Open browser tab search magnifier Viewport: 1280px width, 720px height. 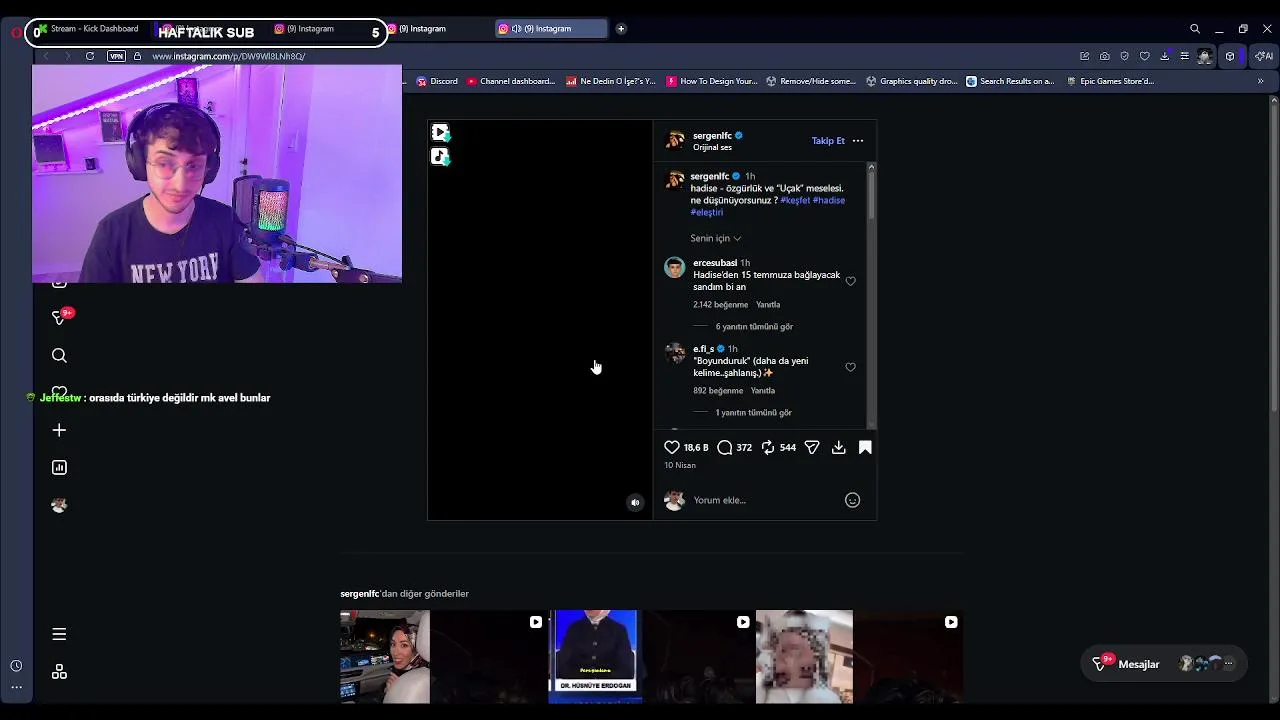pos(1195,29)
